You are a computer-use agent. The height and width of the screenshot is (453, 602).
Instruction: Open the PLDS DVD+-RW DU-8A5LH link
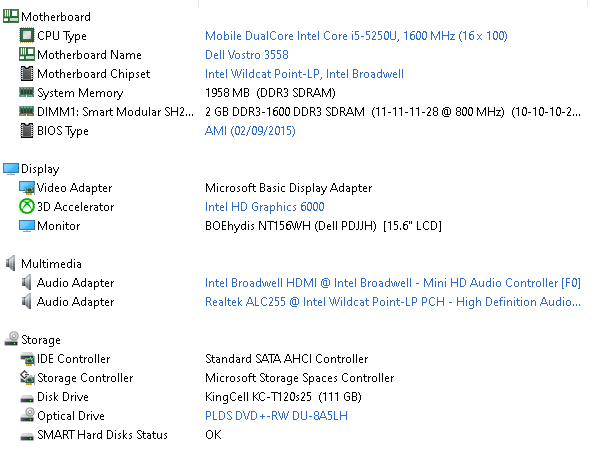pos(276,415)
